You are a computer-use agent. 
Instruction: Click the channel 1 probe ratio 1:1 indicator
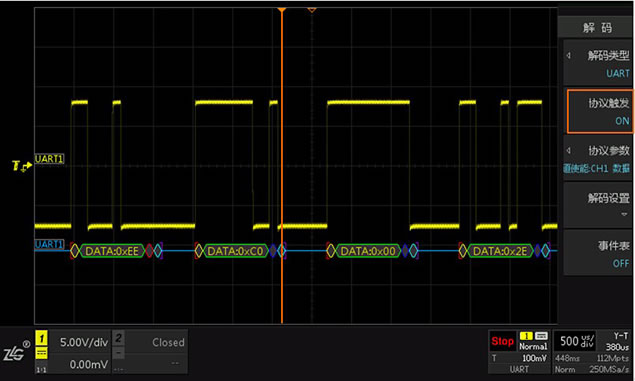click(x=41, y=369)
